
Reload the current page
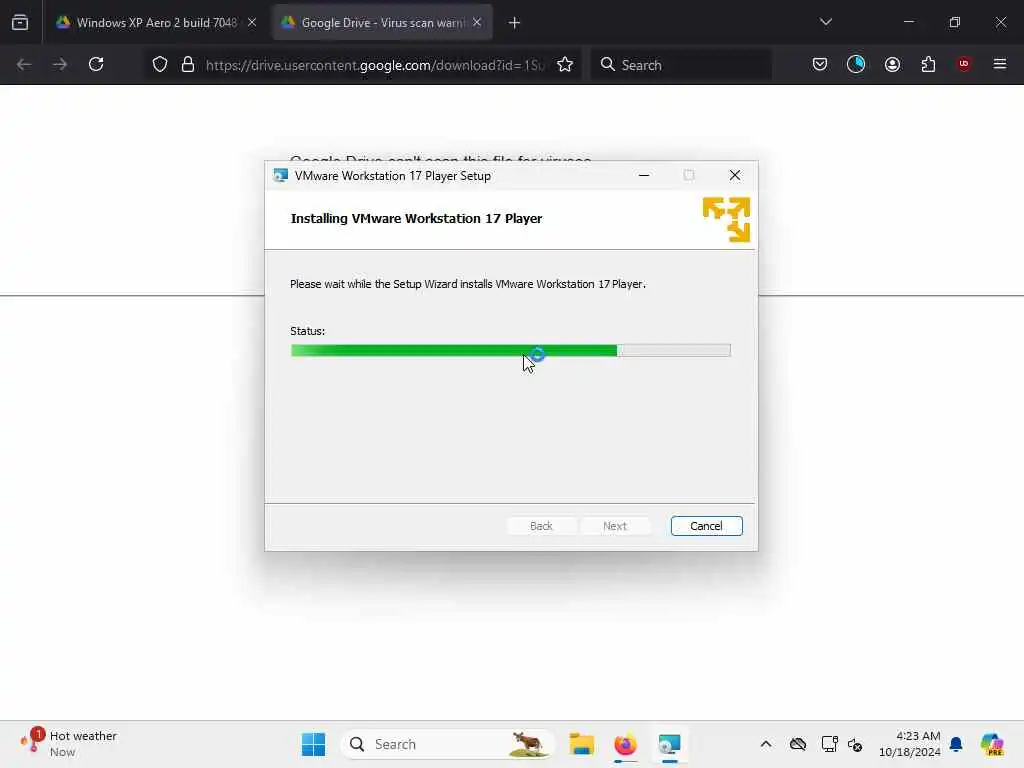point(96,65)
